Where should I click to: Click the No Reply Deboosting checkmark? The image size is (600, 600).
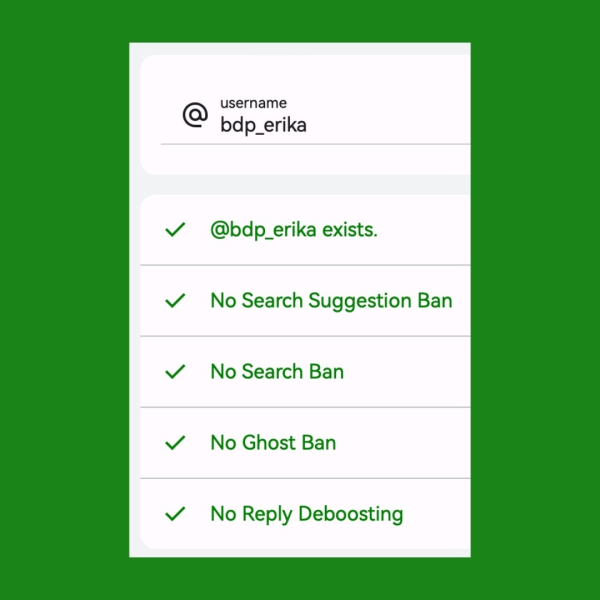(175, 514)
